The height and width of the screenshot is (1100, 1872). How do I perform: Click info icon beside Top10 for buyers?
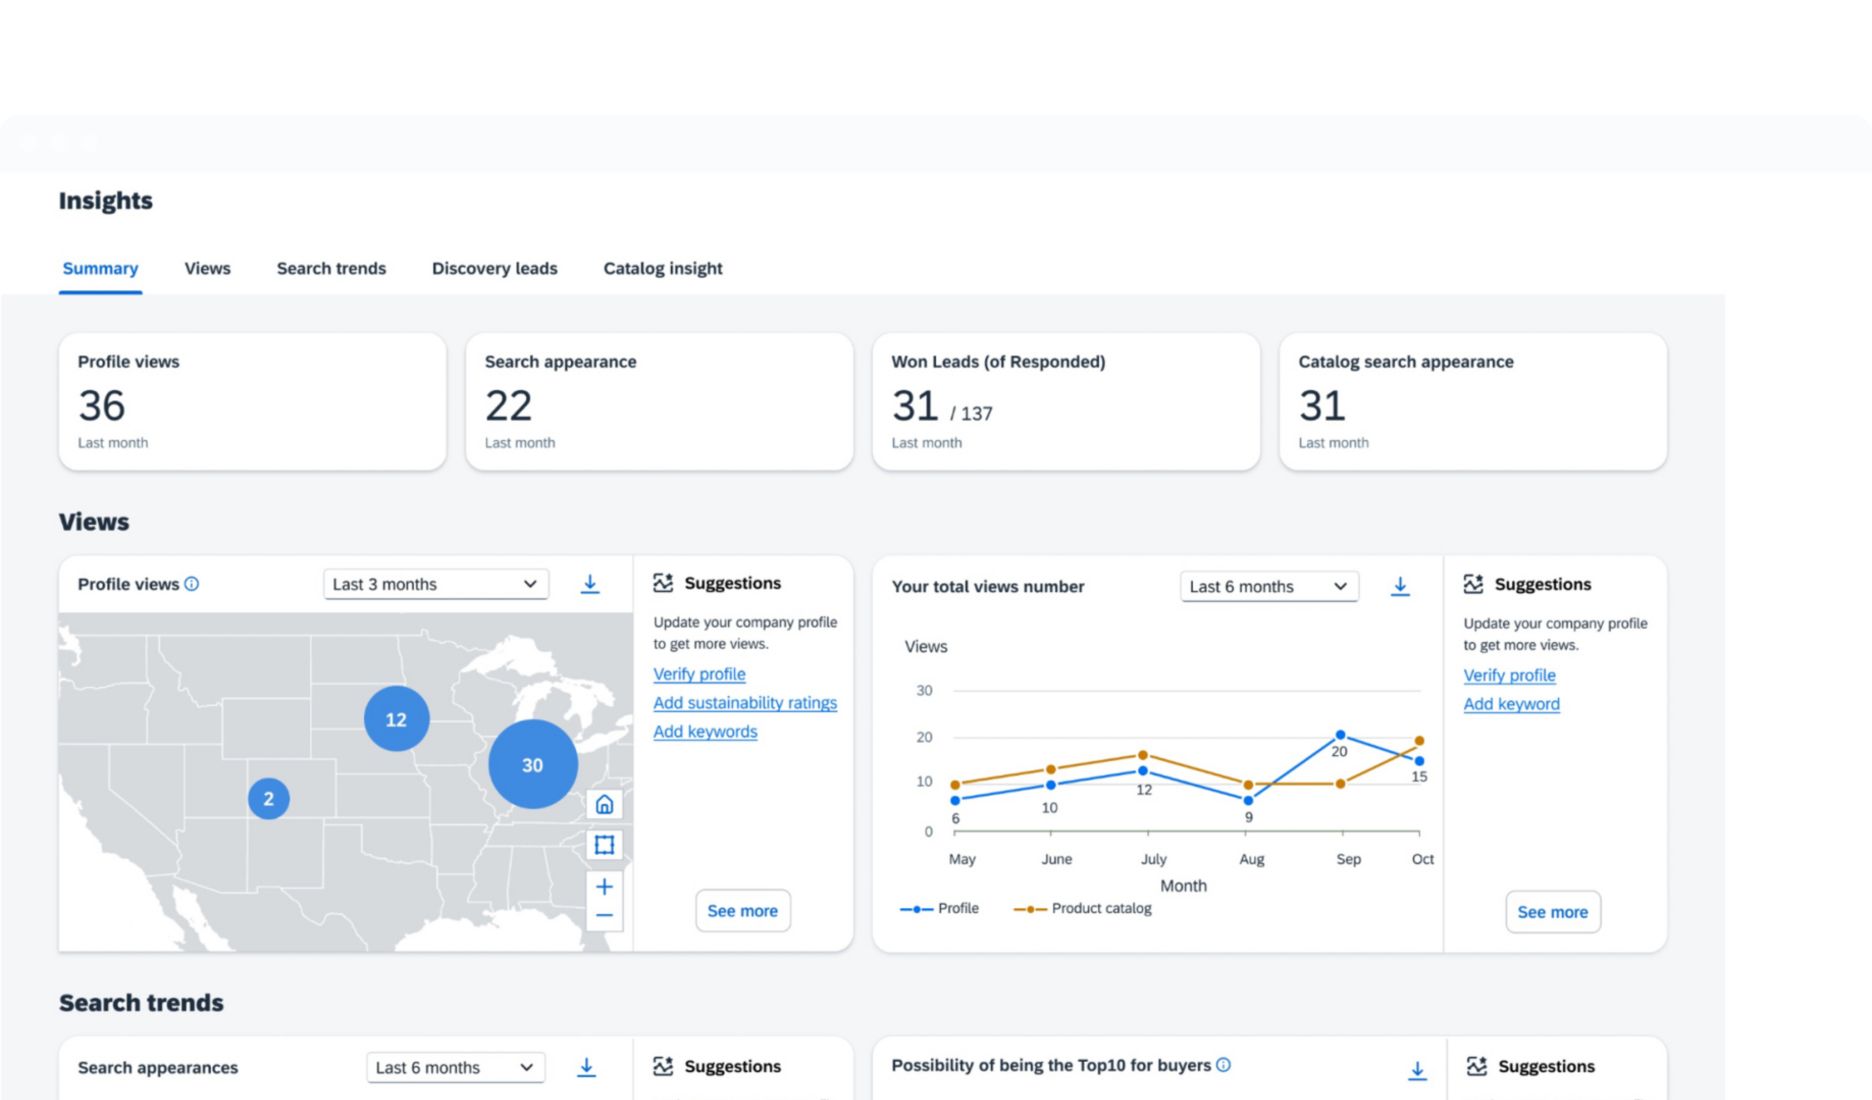point(1223,1065)
